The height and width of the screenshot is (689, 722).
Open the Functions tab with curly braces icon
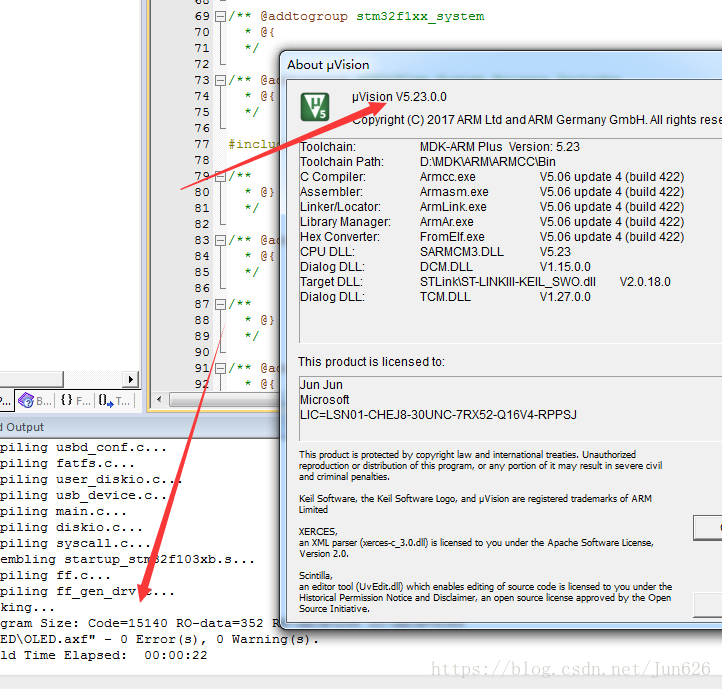pos(76,401)
